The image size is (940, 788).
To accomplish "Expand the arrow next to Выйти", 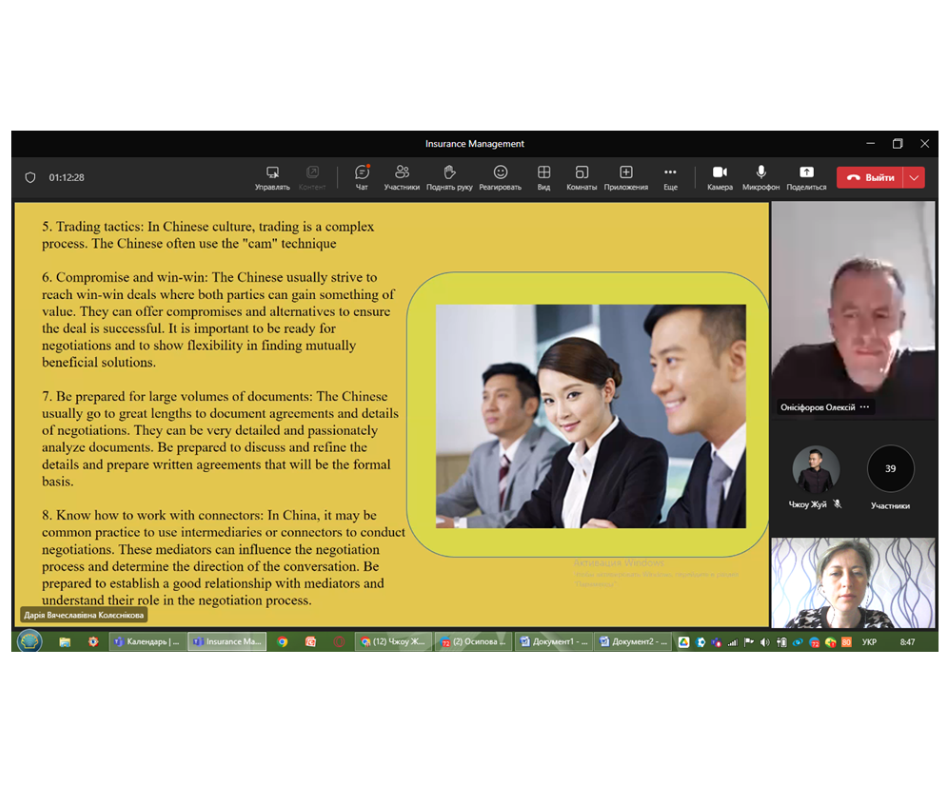I will coord(914,178).
